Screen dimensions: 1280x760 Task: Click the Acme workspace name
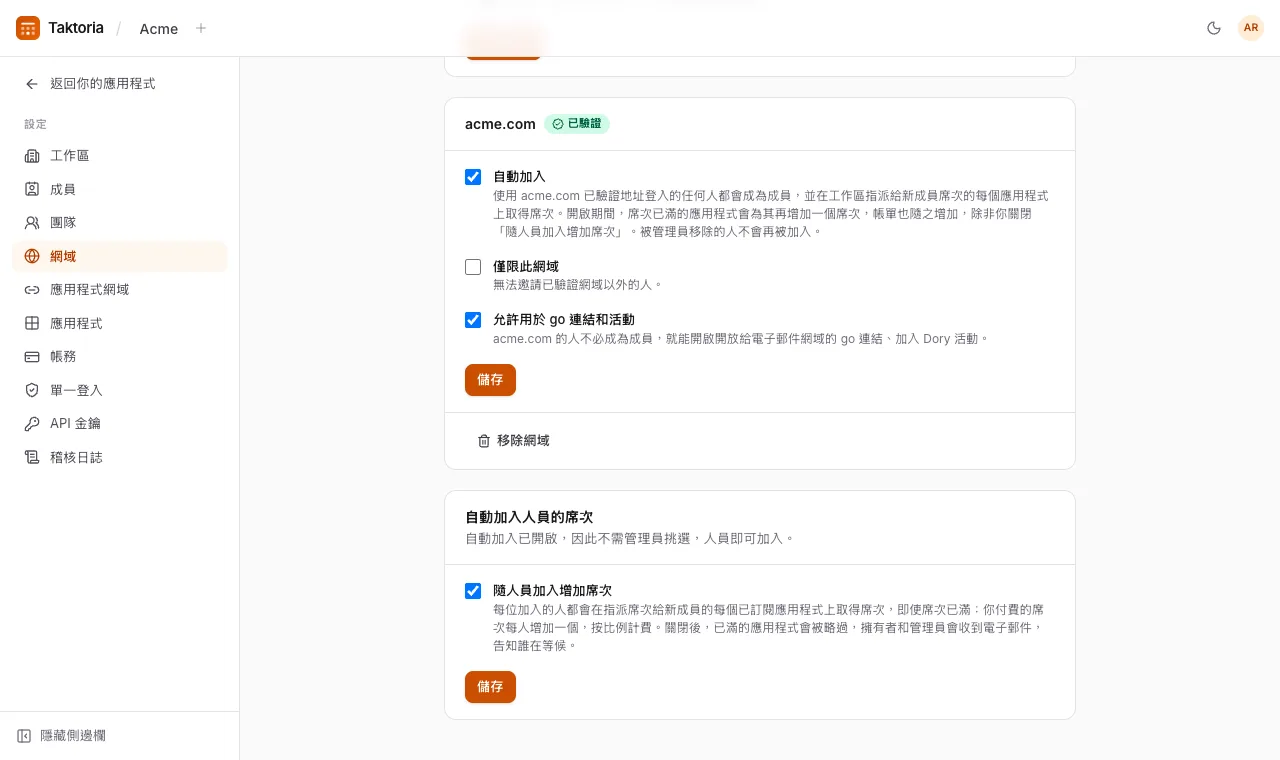(159, 29)
